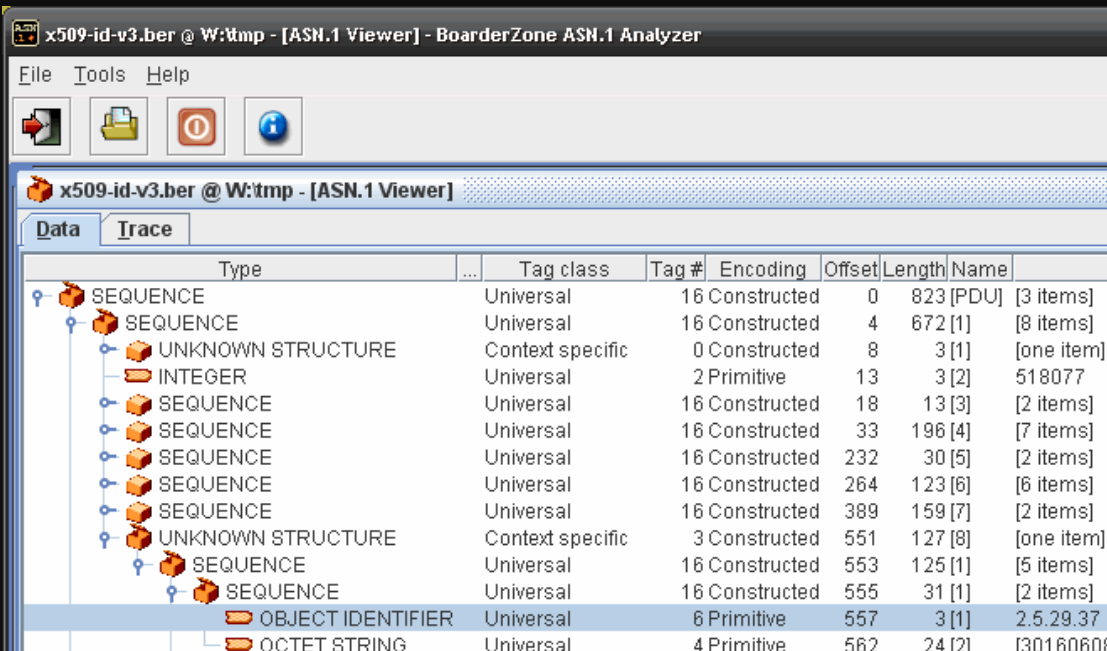1107x651 pixels.
Task: Click the Offset column header
Action: point(850,269)
